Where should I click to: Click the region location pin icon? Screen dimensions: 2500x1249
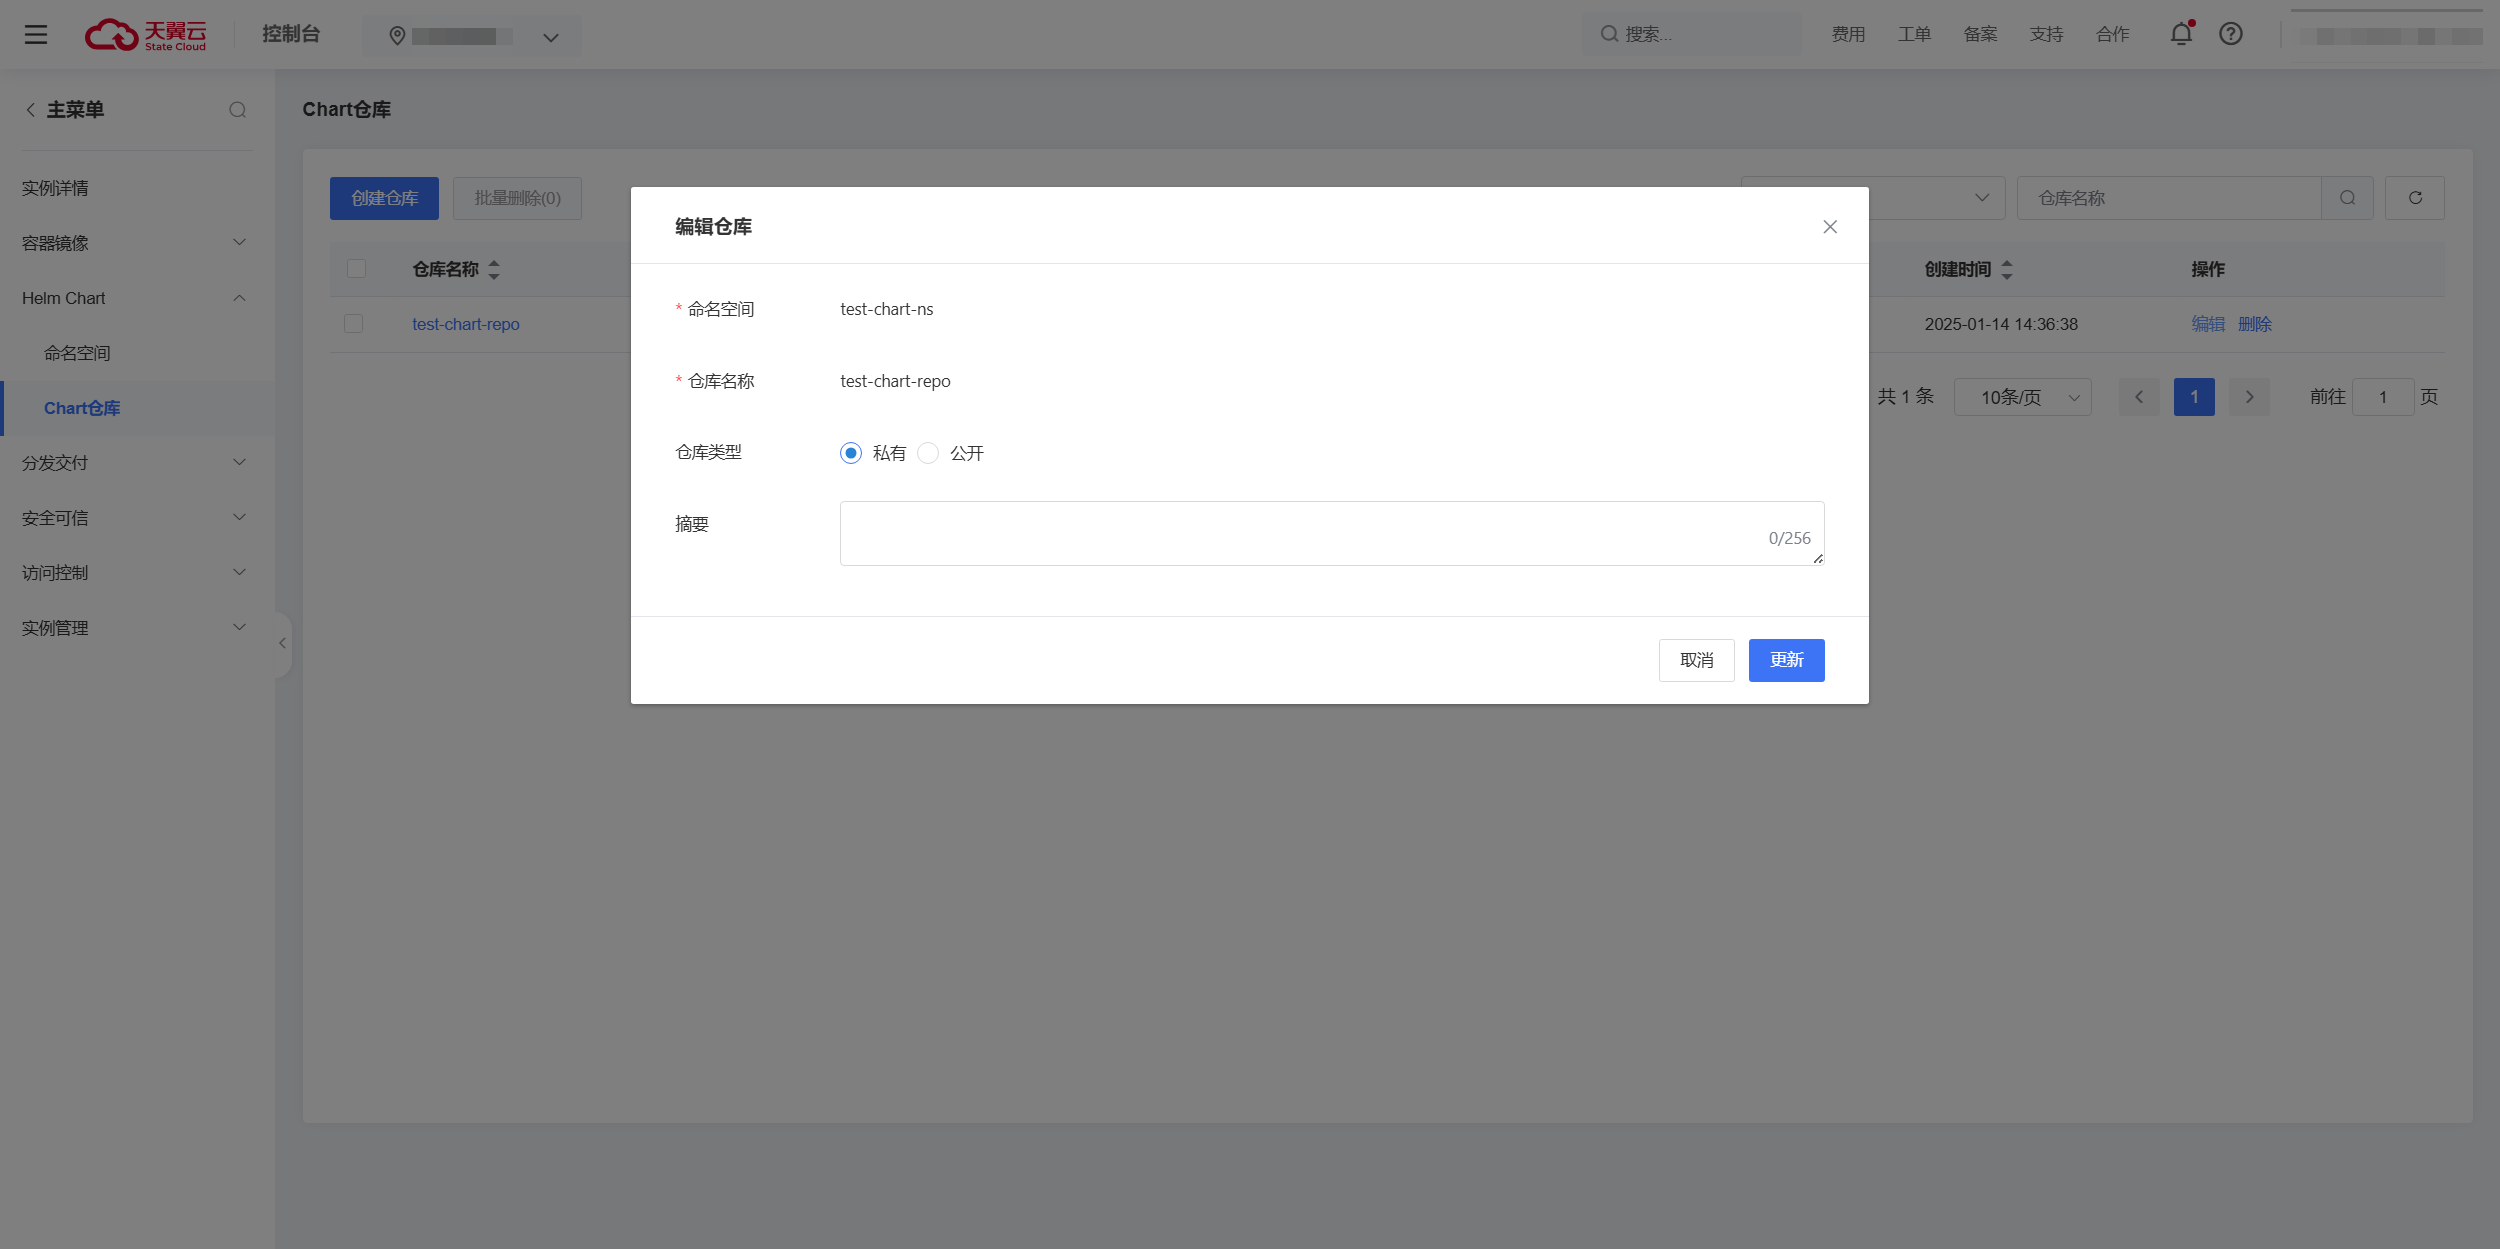(x=397, y=37)
